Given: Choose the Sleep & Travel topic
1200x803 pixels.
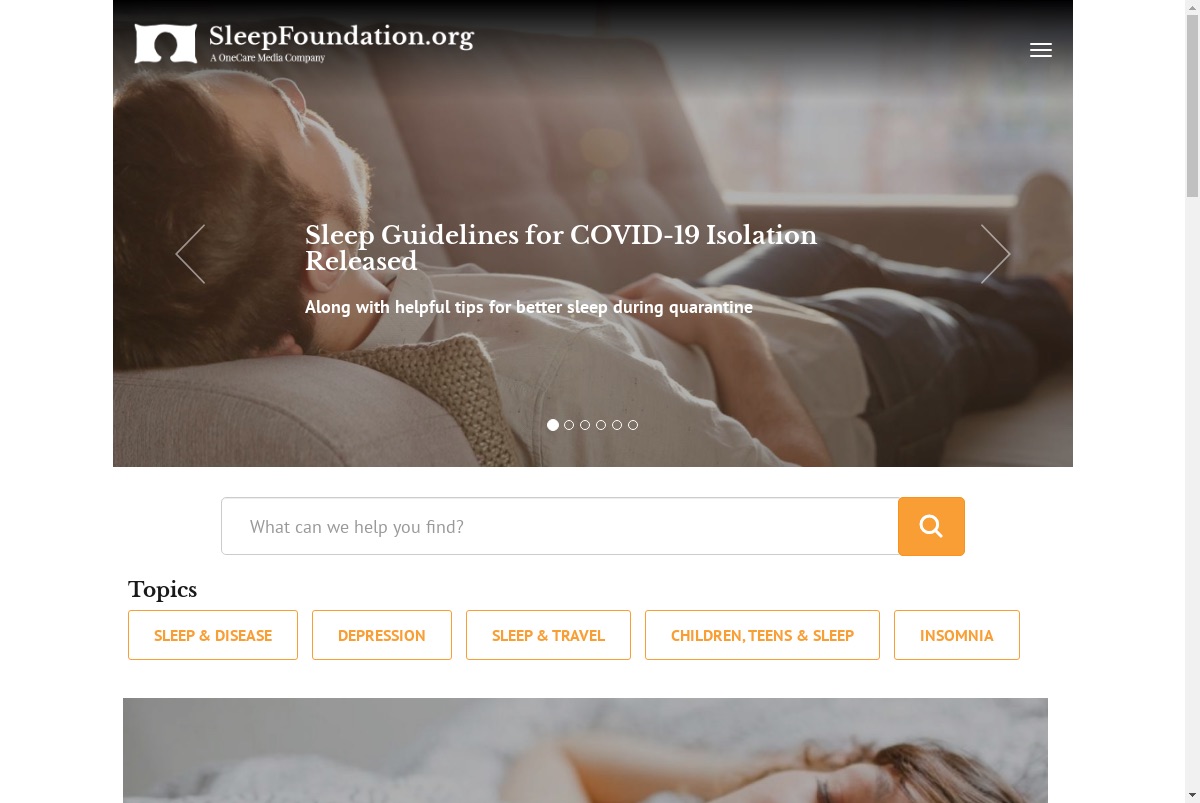Looking at the screenshot, I should click(548, 635).
